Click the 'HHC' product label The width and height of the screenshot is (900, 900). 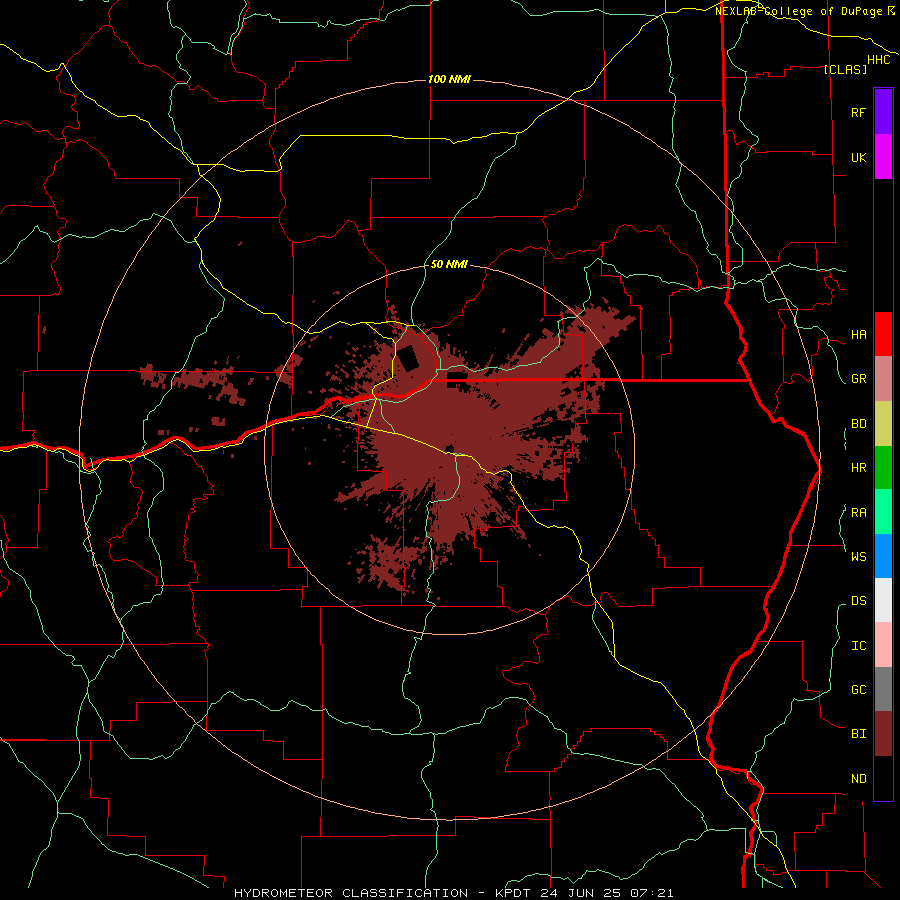[879, 60]
